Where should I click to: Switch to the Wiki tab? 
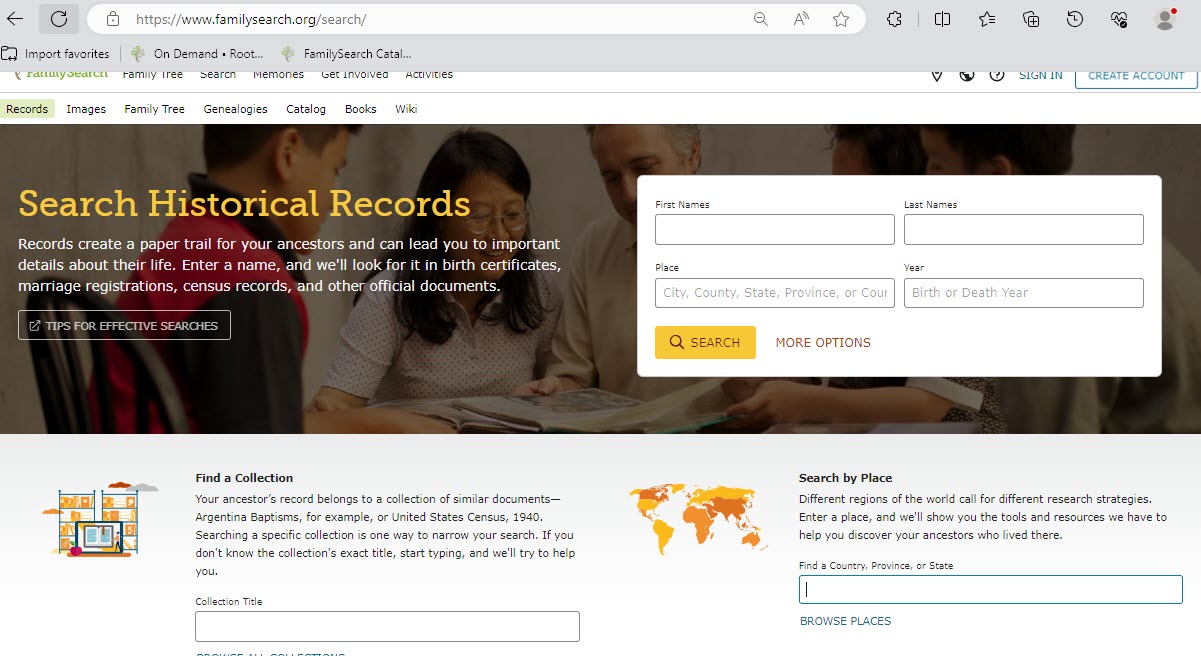pyautogui.click(x=406, y=109)
